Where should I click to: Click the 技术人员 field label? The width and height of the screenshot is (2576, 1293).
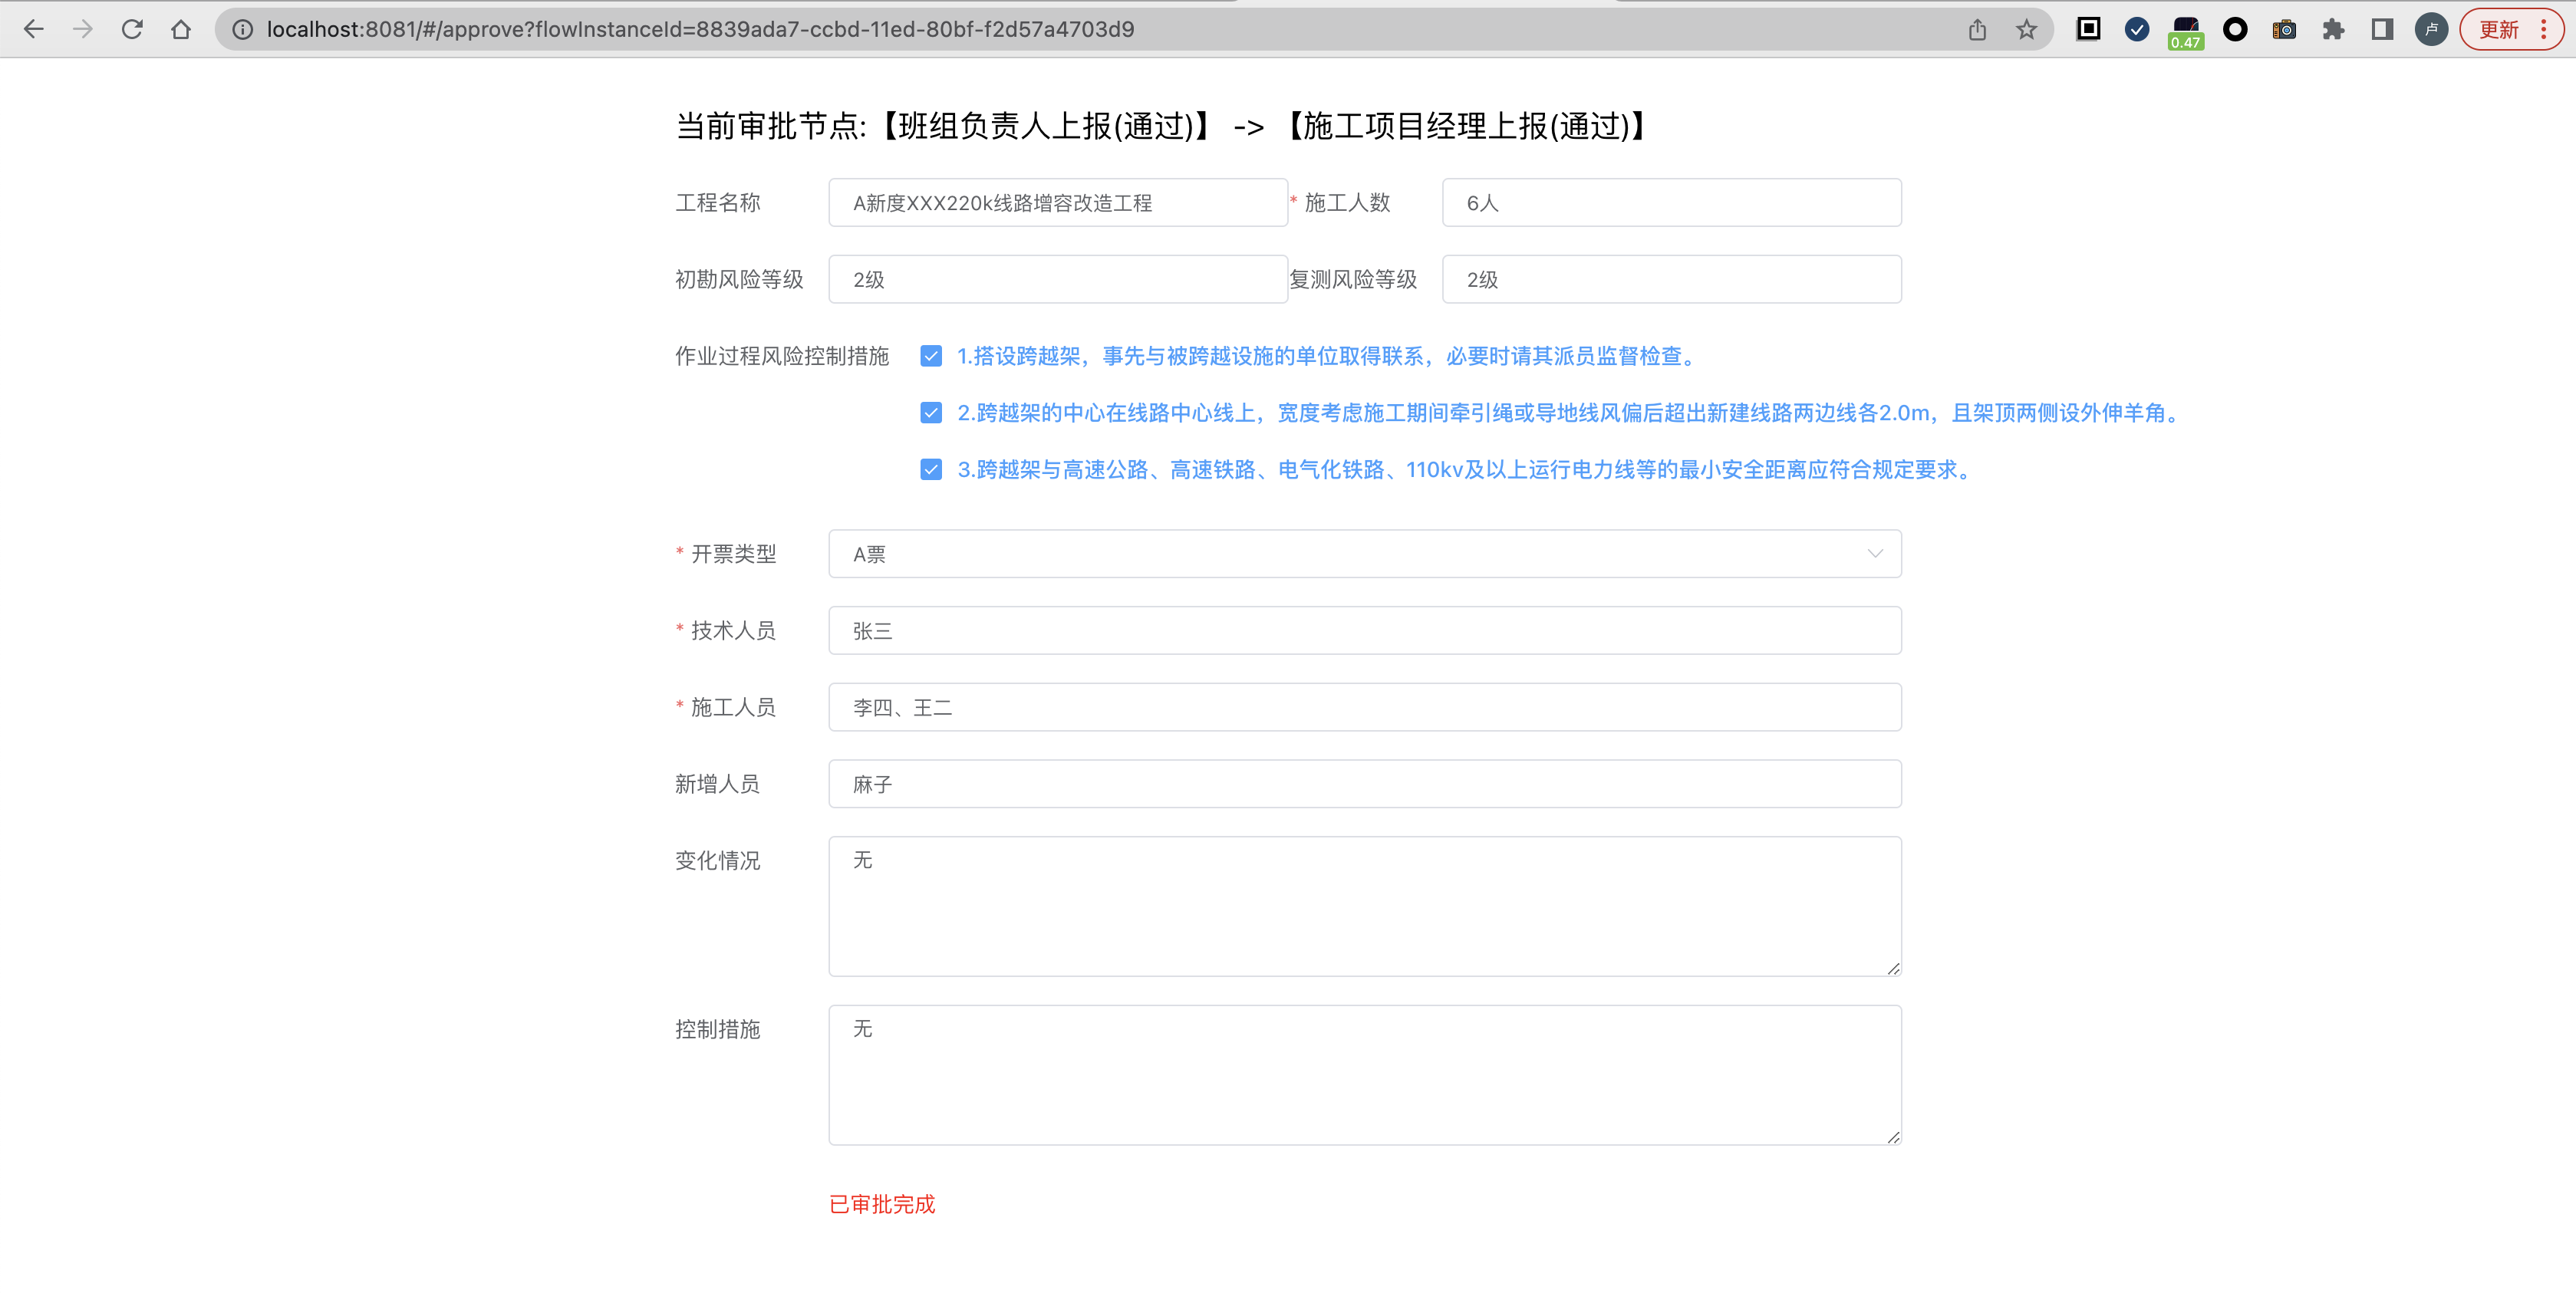[733, 631]
